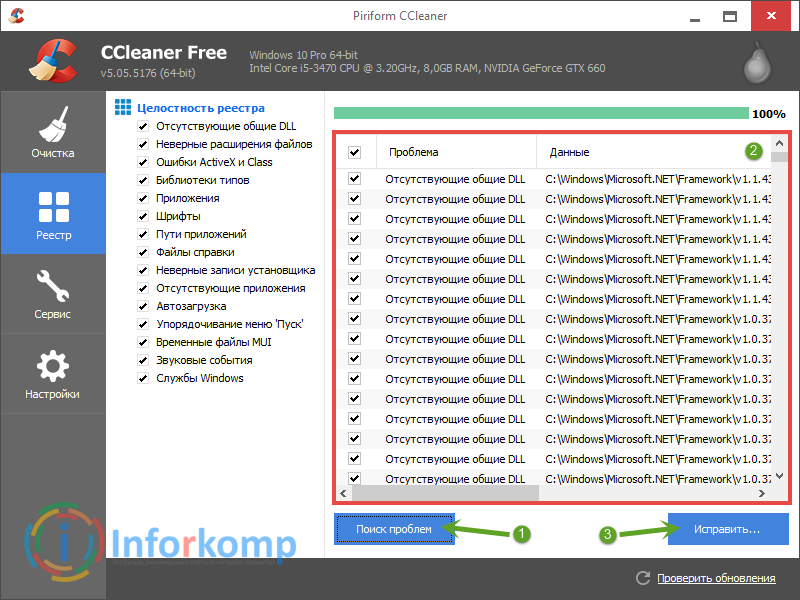Toggle Службы Windows checkbox
Screen dimensions: 800x600
point(143,378)
